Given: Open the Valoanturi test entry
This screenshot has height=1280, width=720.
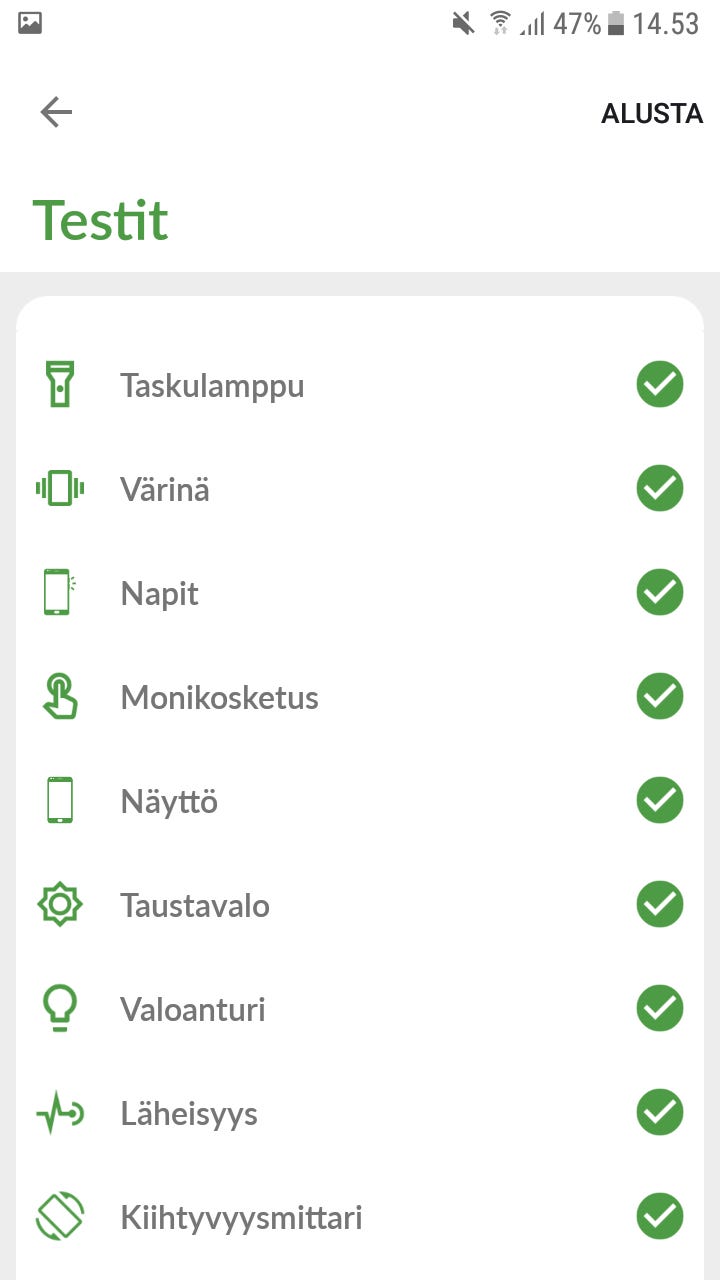Looking at the screenshot, I should [x=193, y=1010].
